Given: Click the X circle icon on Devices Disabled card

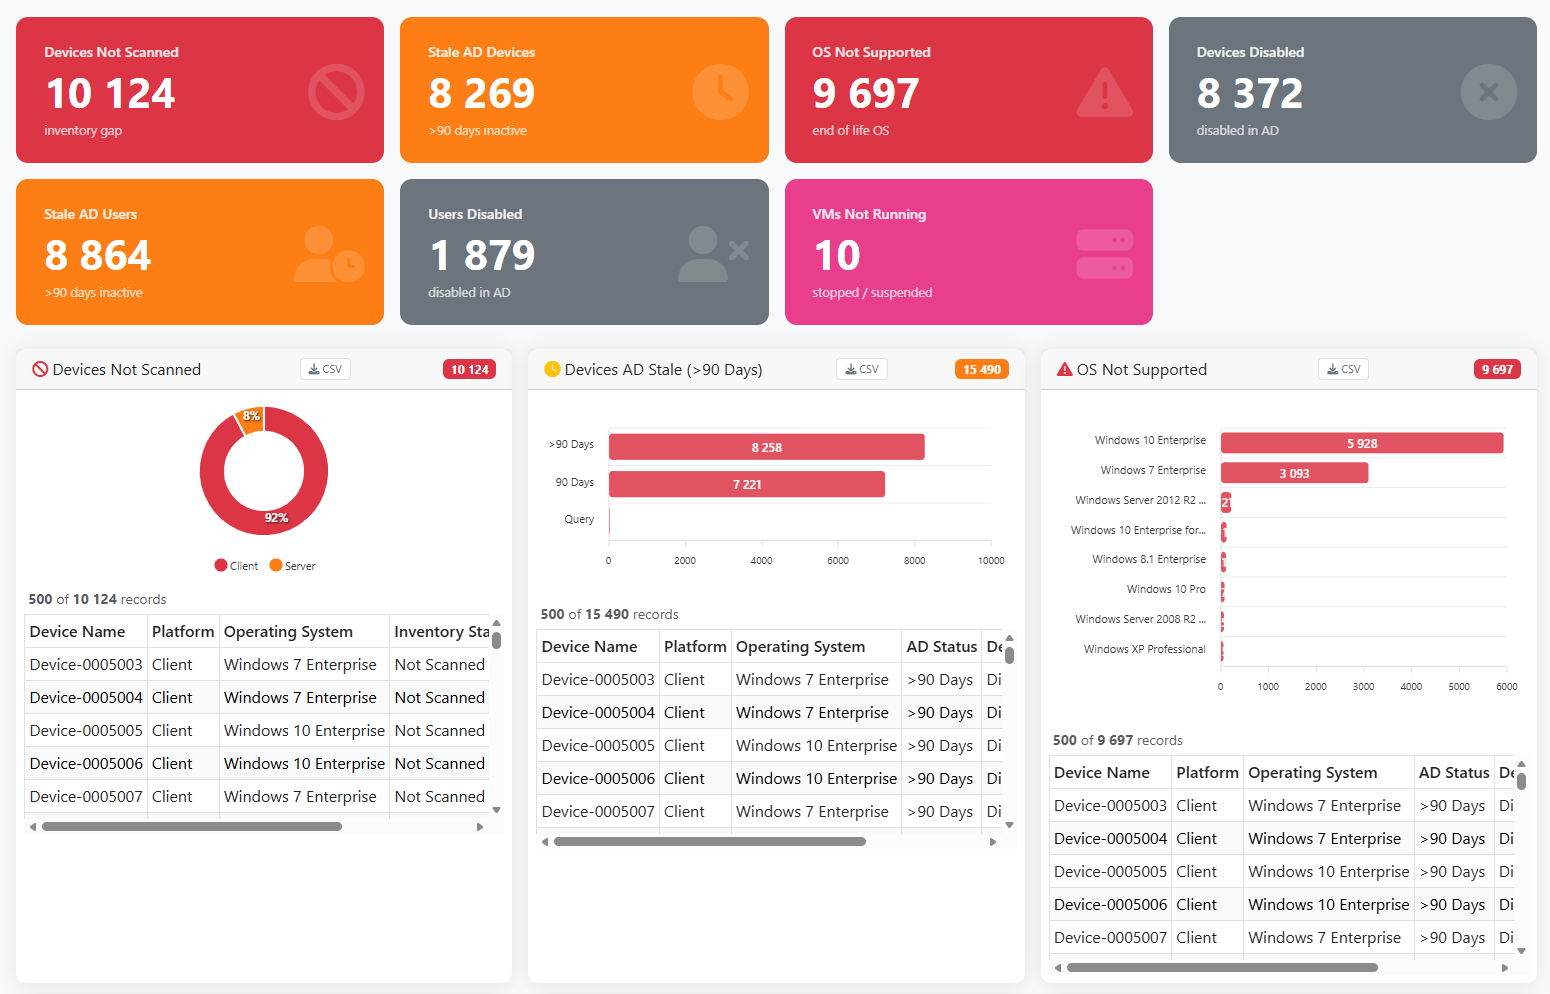Looking at the screenshot, I should pyautogui.click(x=1489, y=92).
